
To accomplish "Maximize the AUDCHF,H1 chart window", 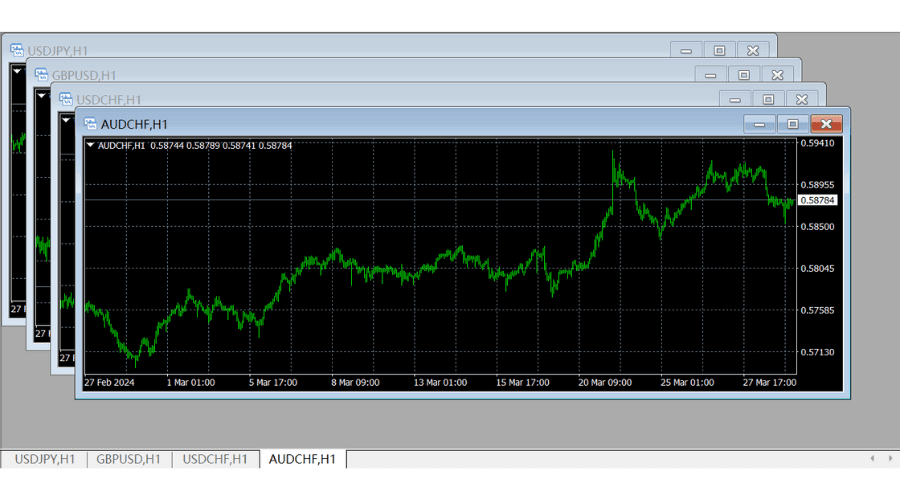I will (792, 124).
